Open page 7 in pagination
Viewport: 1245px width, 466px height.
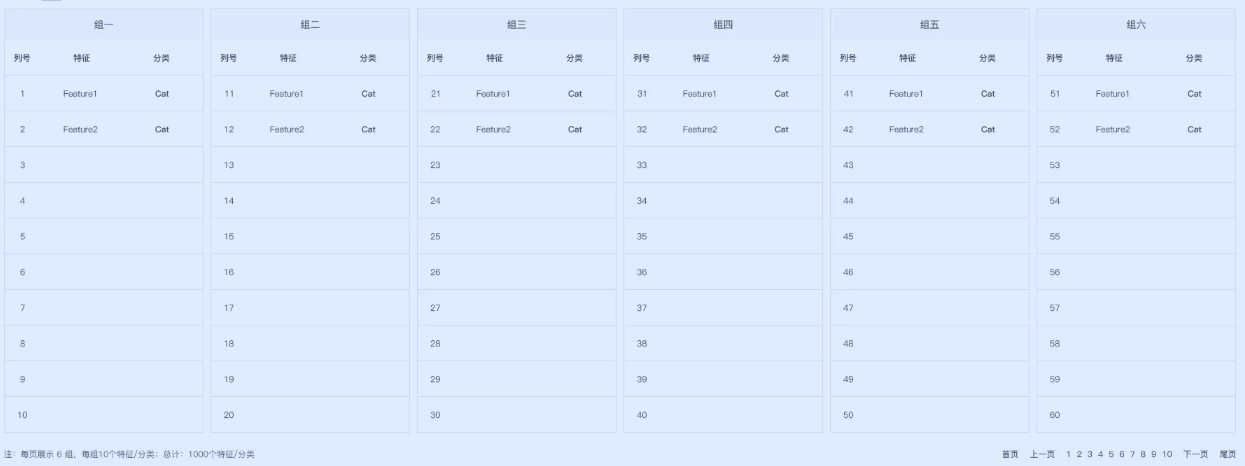[x=1132, y=454]
